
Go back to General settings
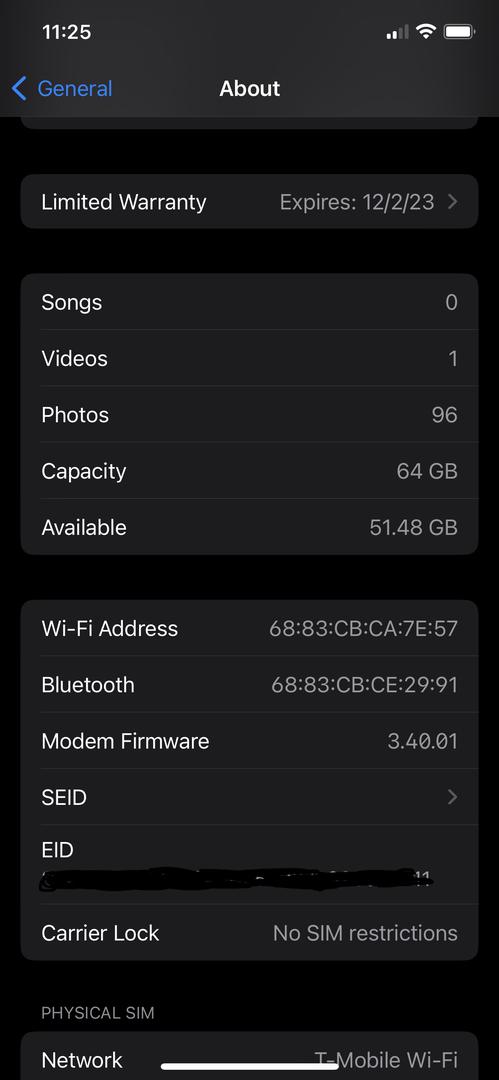tap(62, 89)
